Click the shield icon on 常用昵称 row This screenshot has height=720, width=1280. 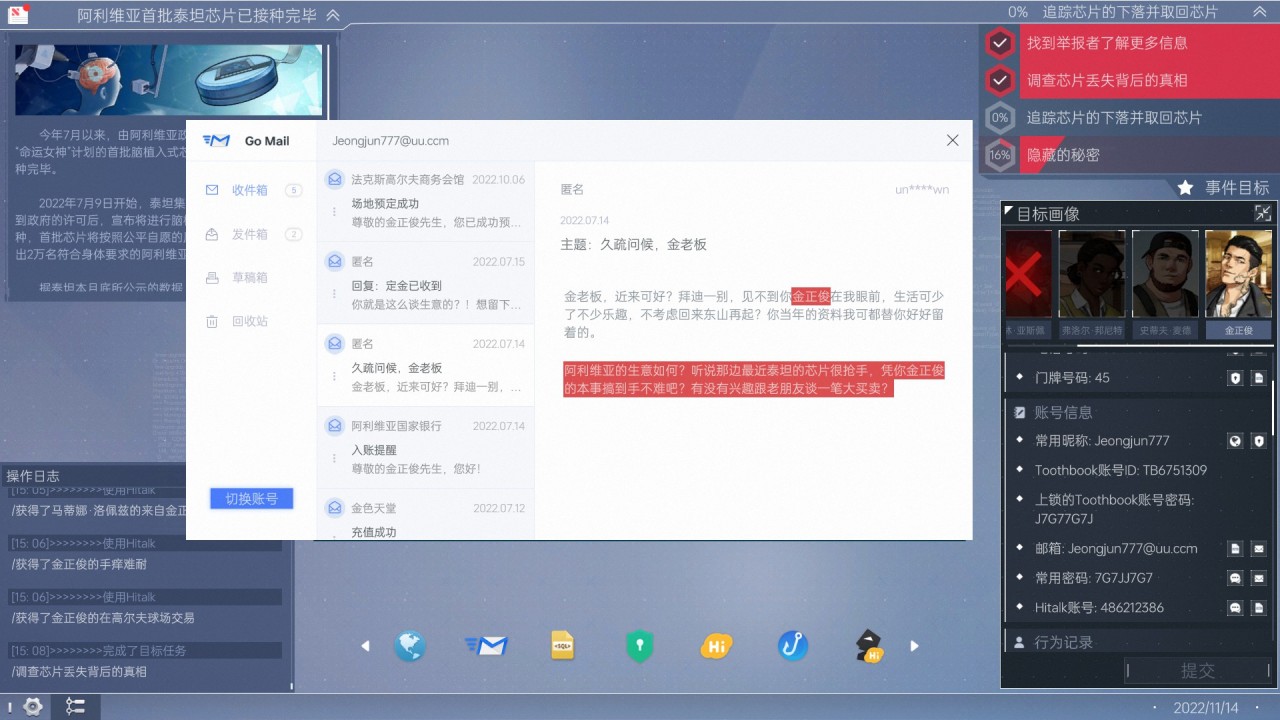coord(1259,441)
